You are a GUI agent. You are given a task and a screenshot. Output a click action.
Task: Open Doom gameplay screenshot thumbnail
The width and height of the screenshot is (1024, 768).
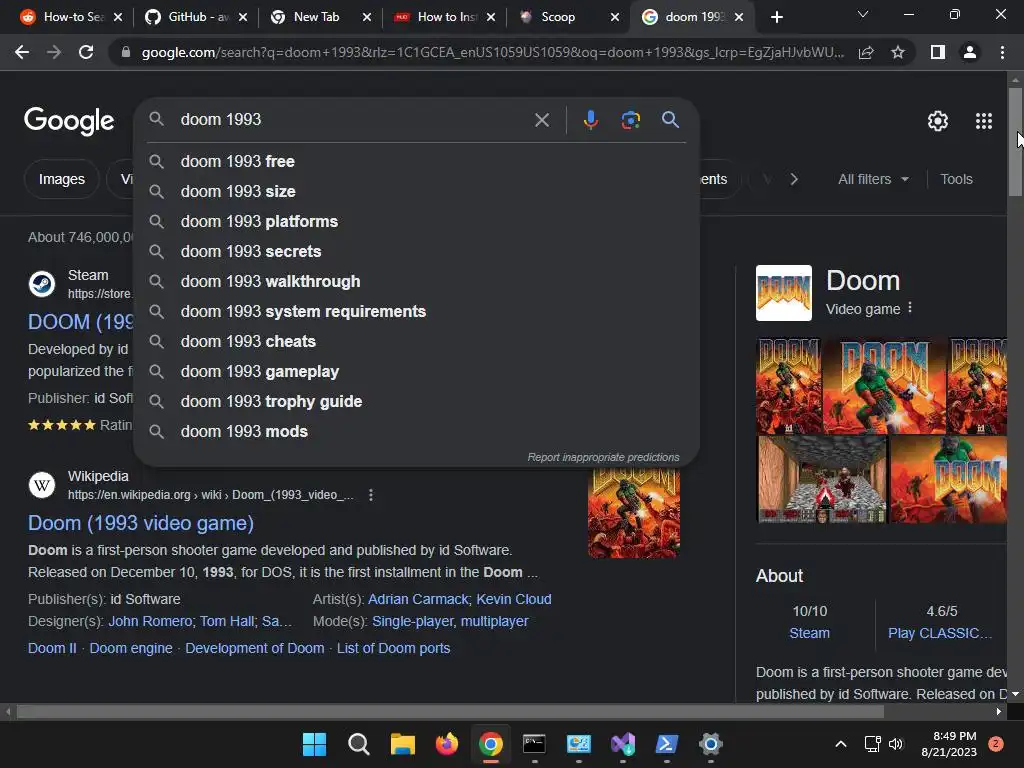coord(822,479)
